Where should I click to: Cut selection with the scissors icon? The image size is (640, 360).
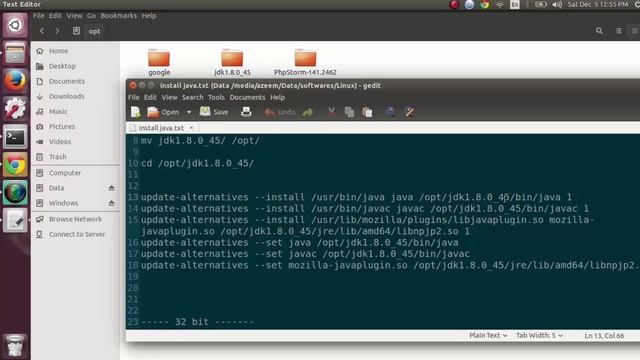click(x=331, y=112)
